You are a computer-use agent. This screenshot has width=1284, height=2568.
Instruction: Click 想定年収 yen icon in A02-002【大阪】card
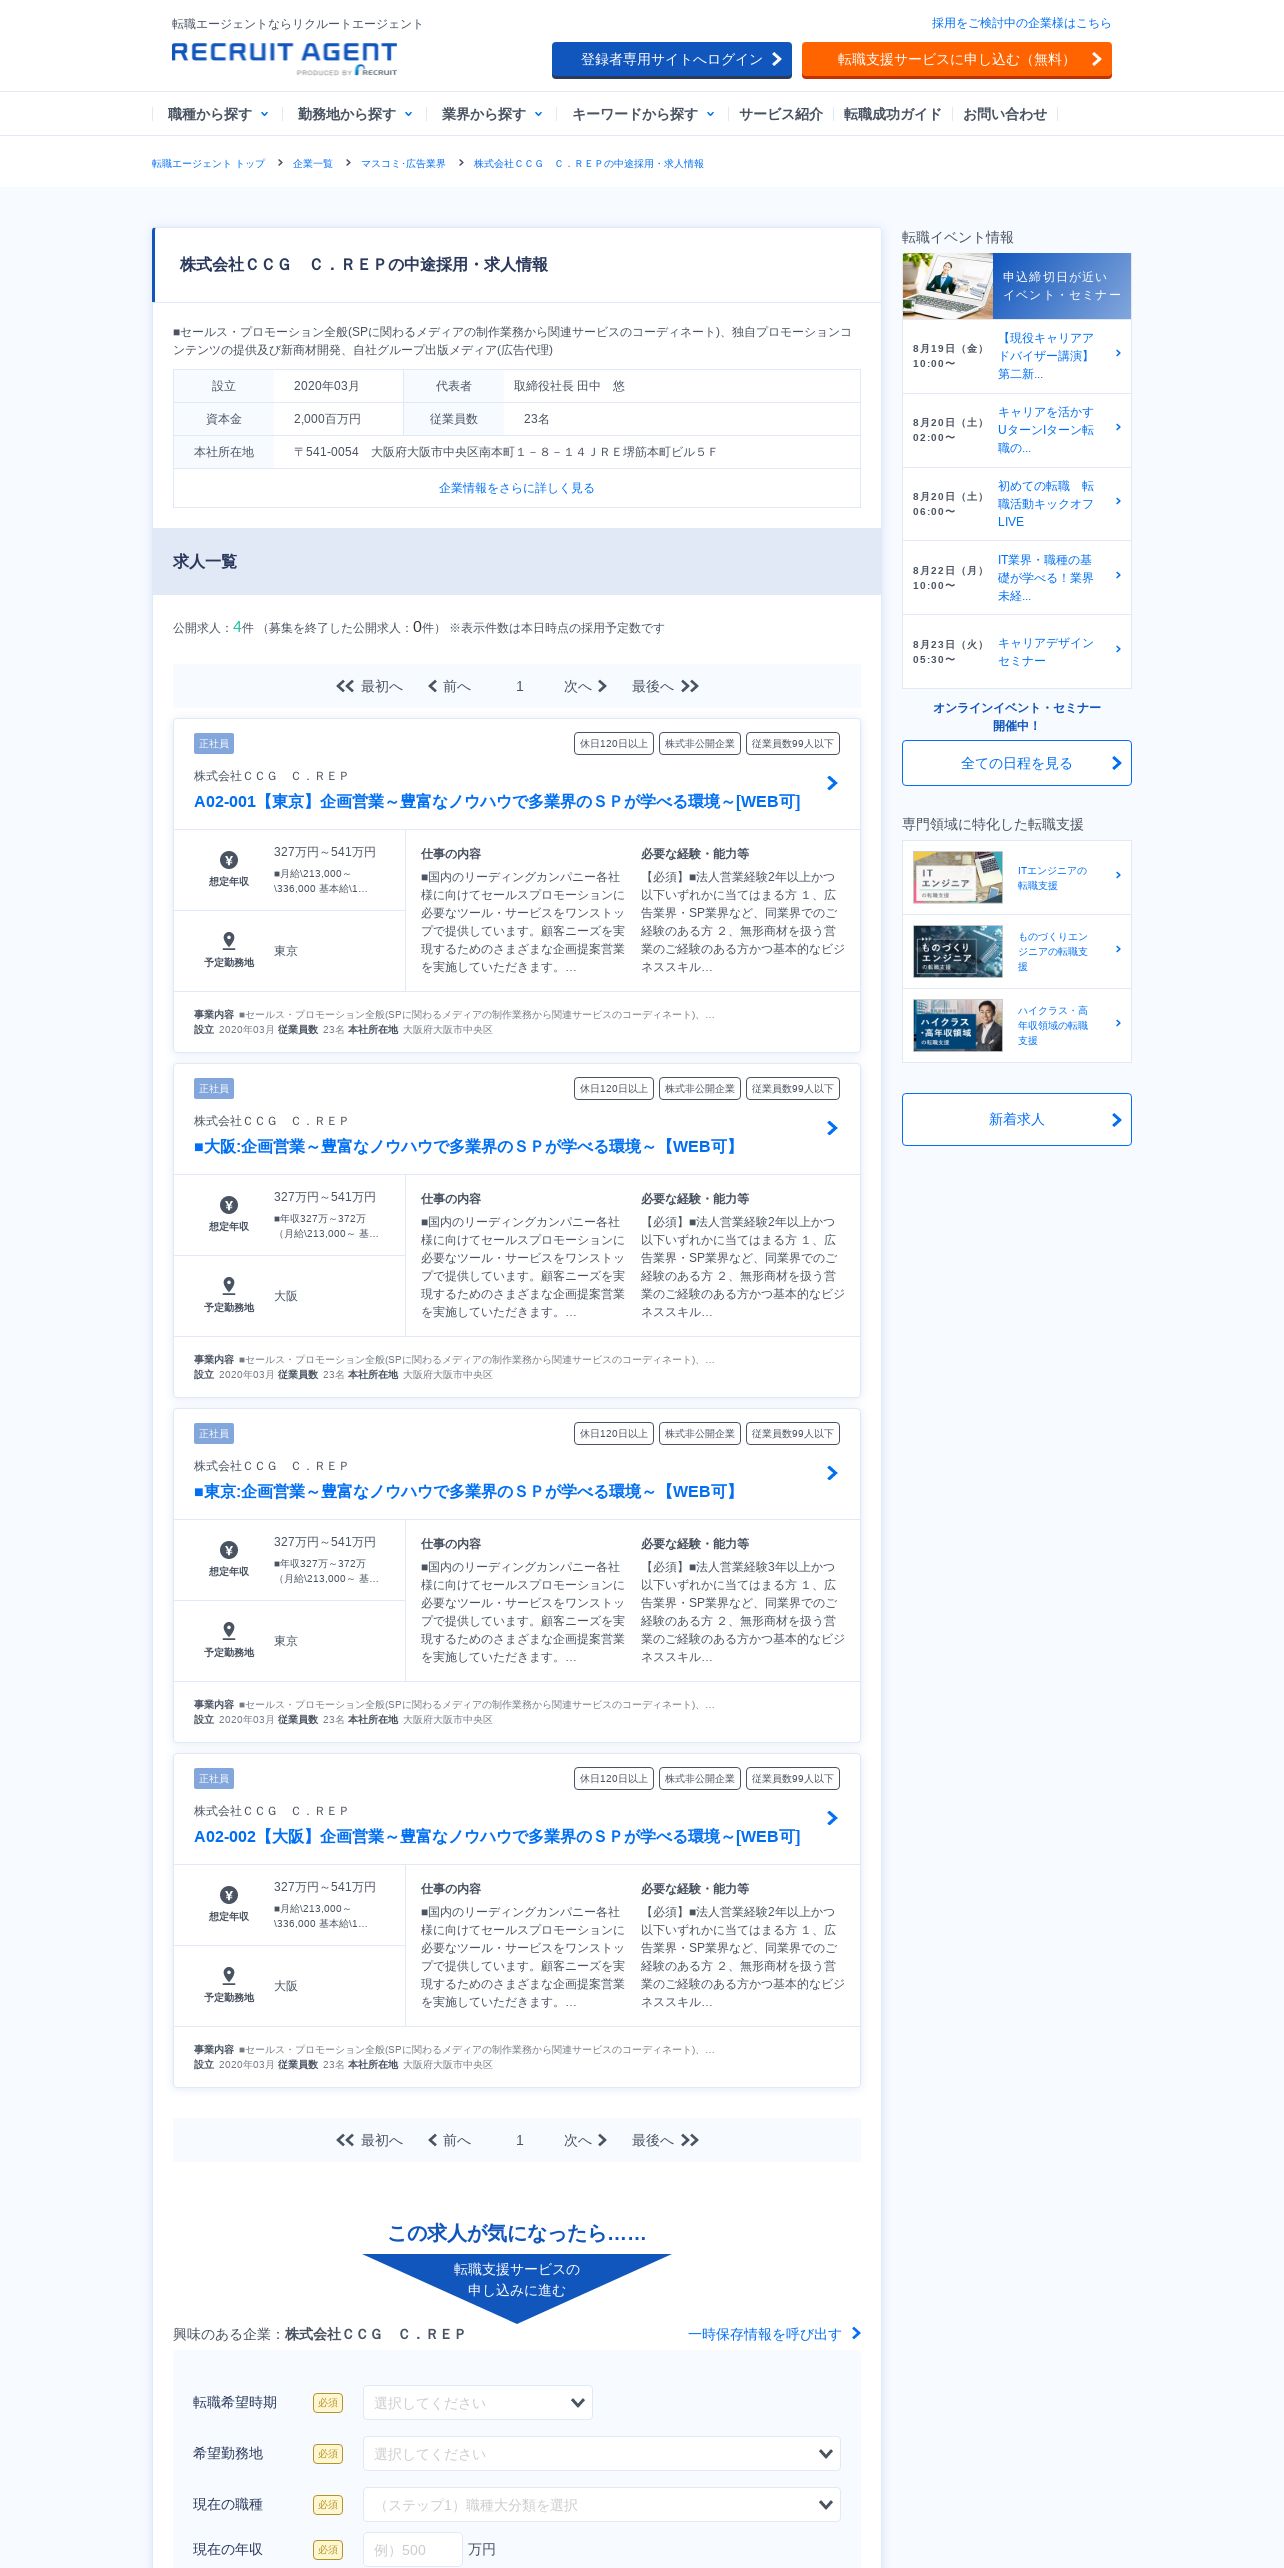point(229,1895)
